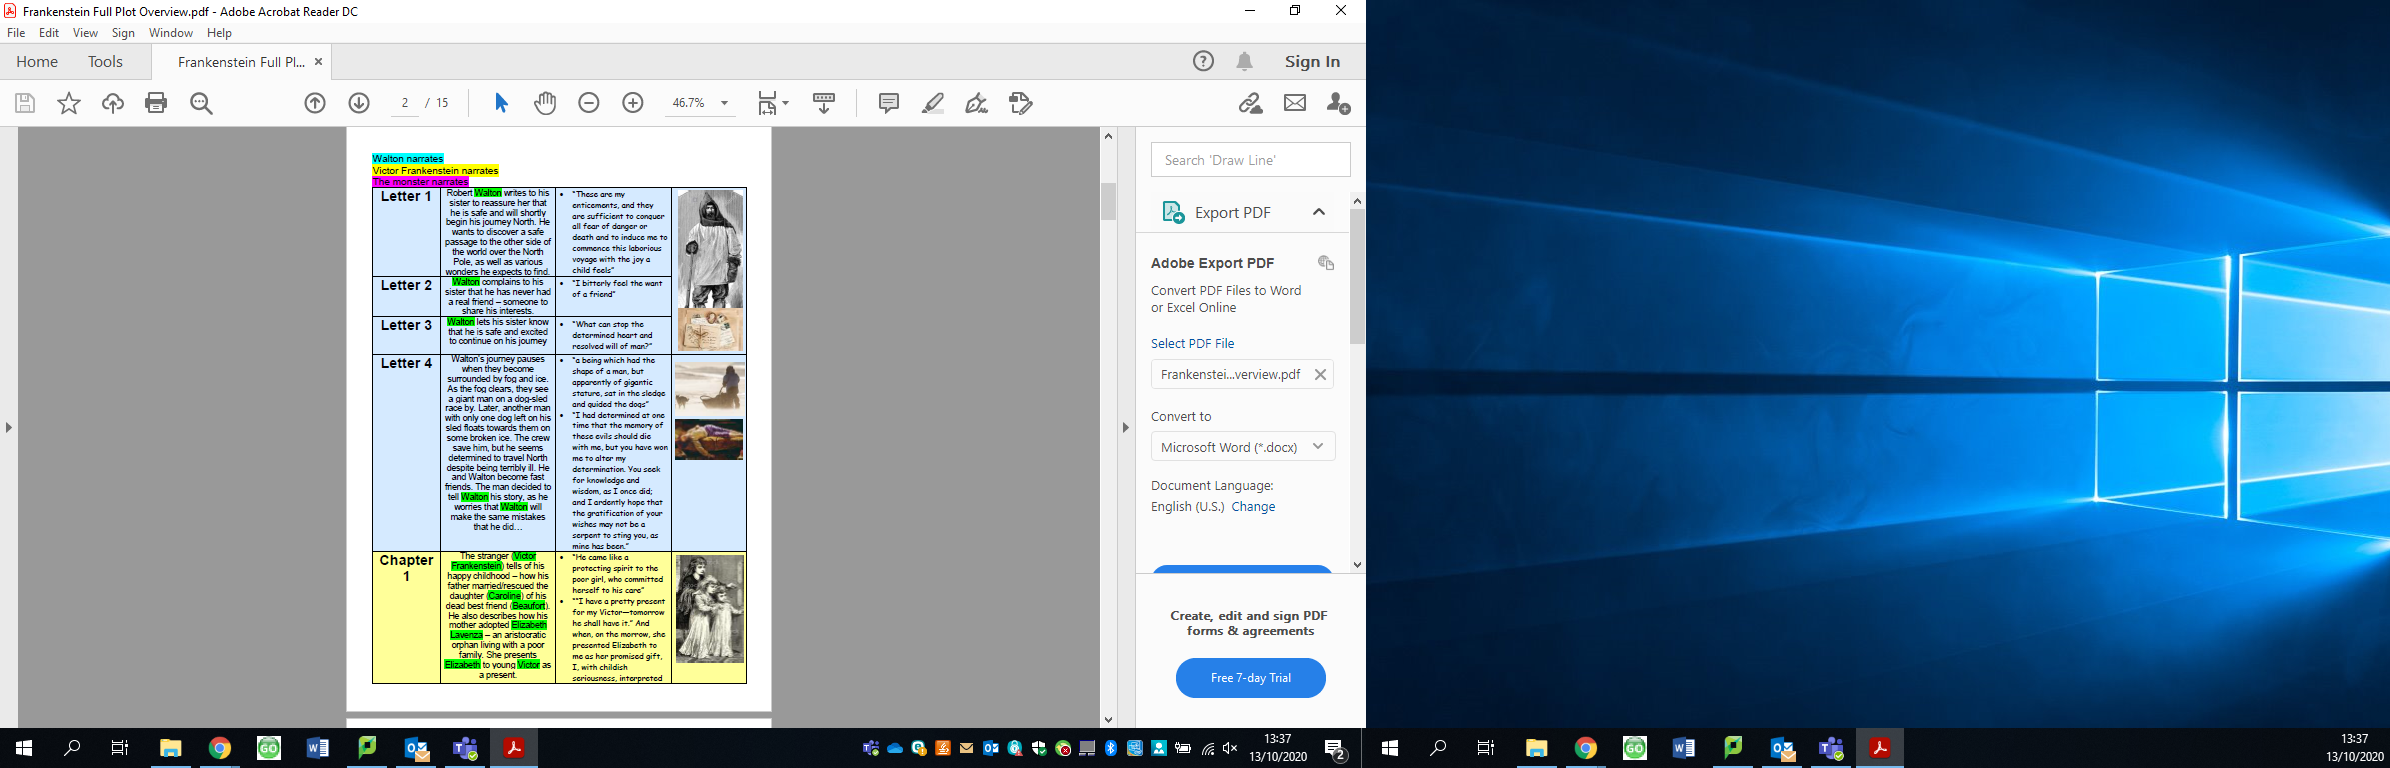Bookmark document with the star icon
The width and height of the screenshot is (2390, 768).
[x=69, y=103]
